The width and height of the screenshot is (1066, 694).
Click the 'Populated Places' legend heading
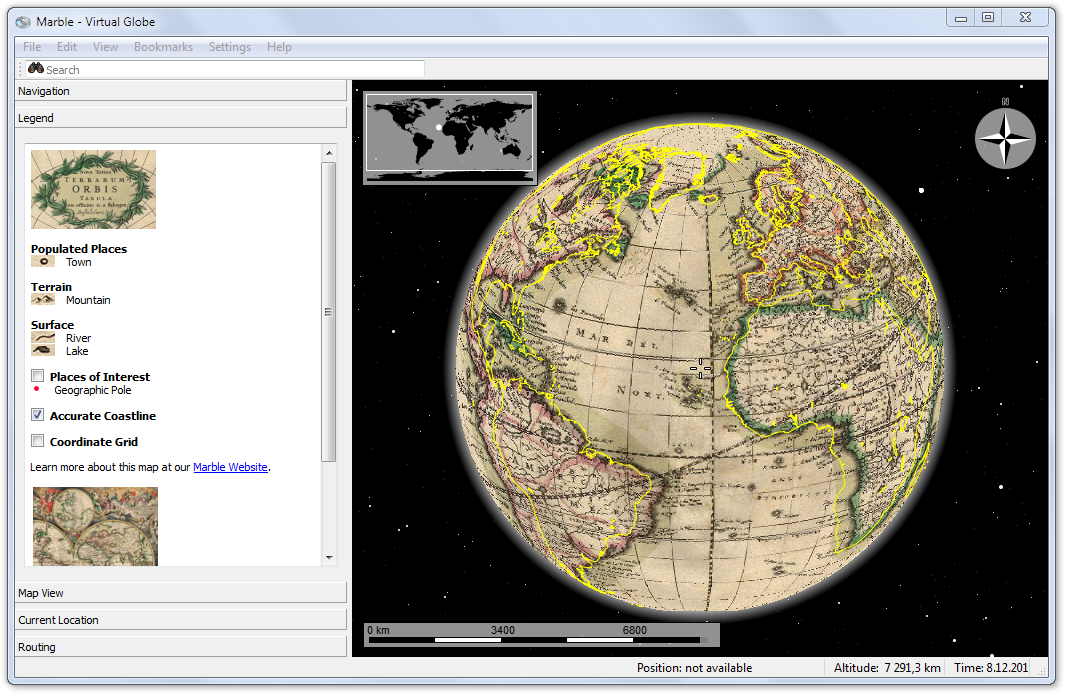[x=79, y=249]
